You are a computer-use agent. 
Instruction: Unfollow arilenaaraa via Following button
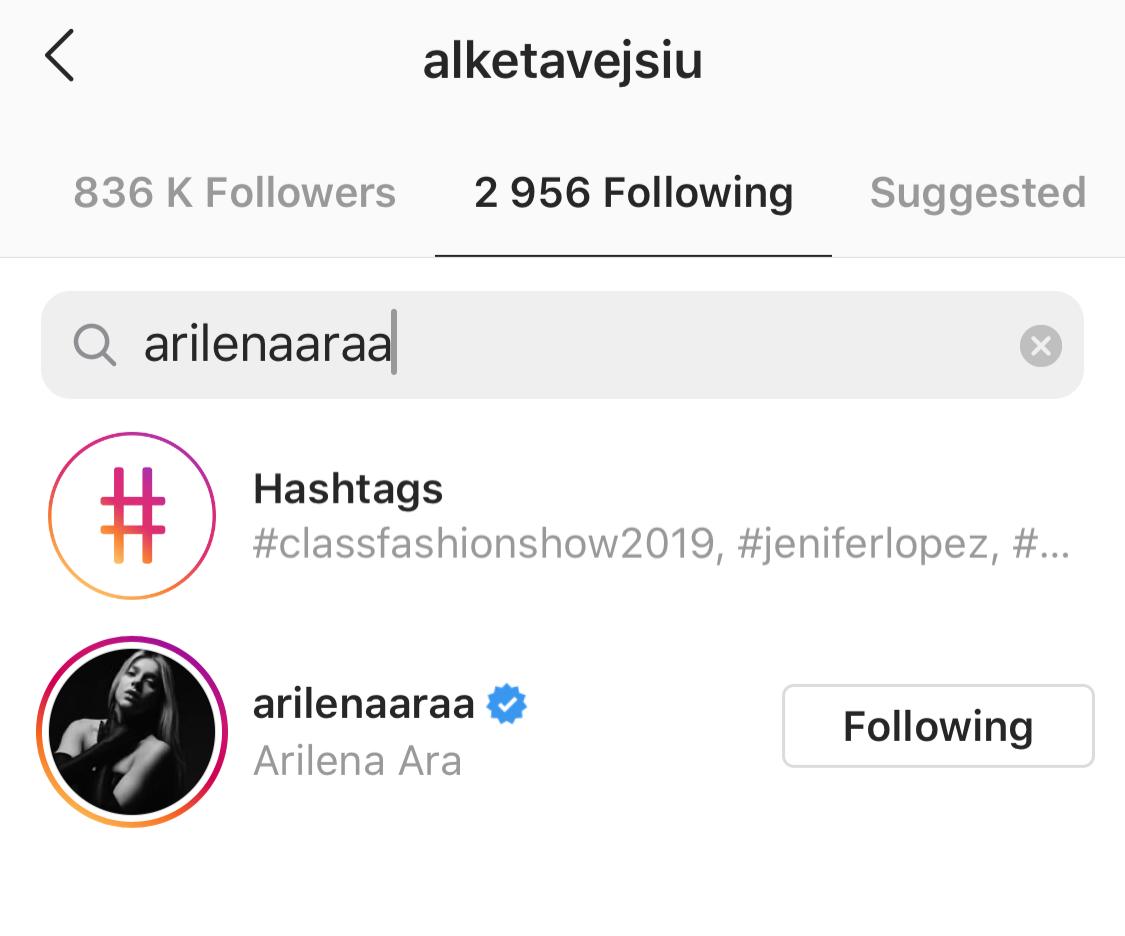(x=938, y=726)
